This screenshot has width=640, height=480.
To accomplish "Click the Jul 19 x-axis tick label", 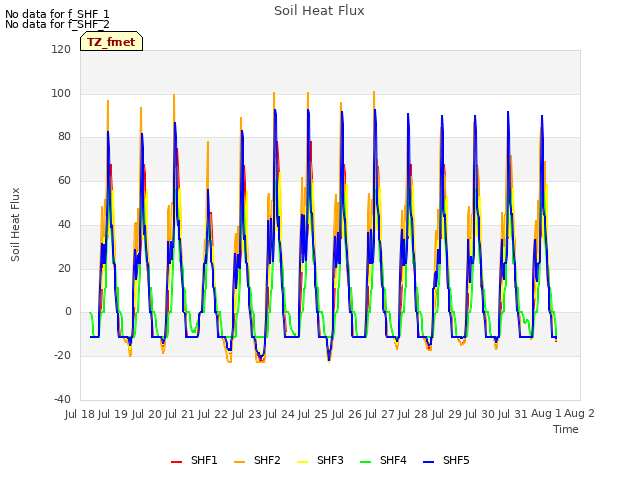I will [x=113, y=414].
